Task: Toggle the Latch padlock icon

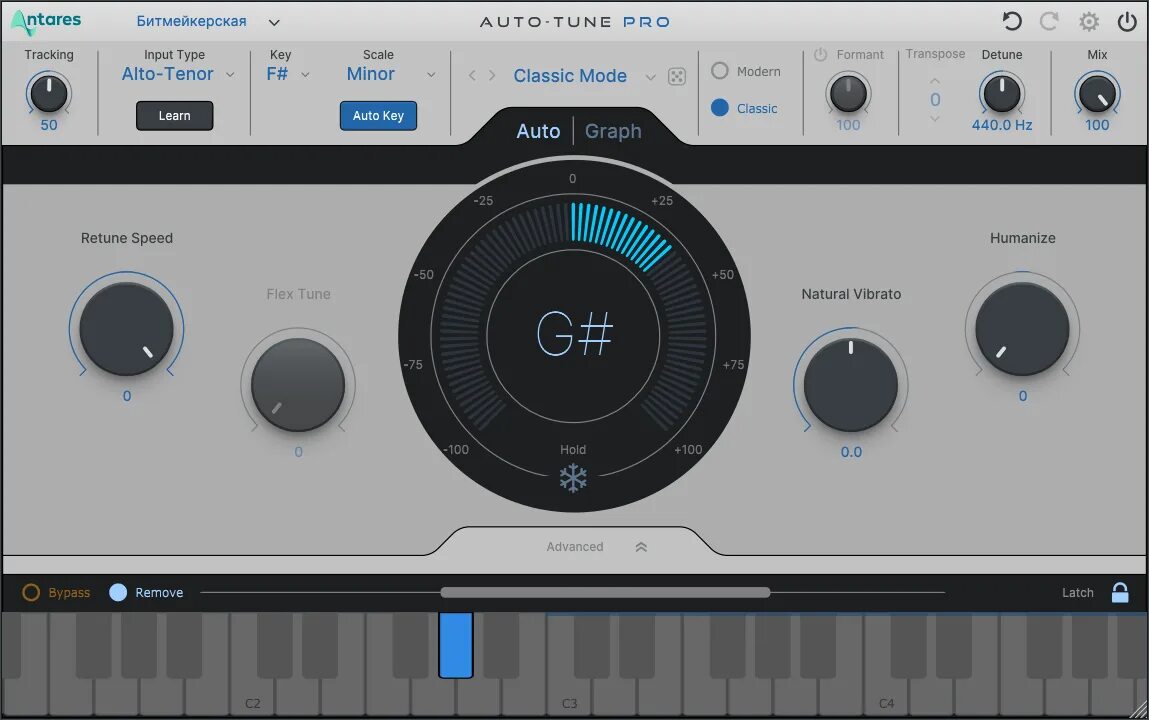Action: pos(1120,593)
